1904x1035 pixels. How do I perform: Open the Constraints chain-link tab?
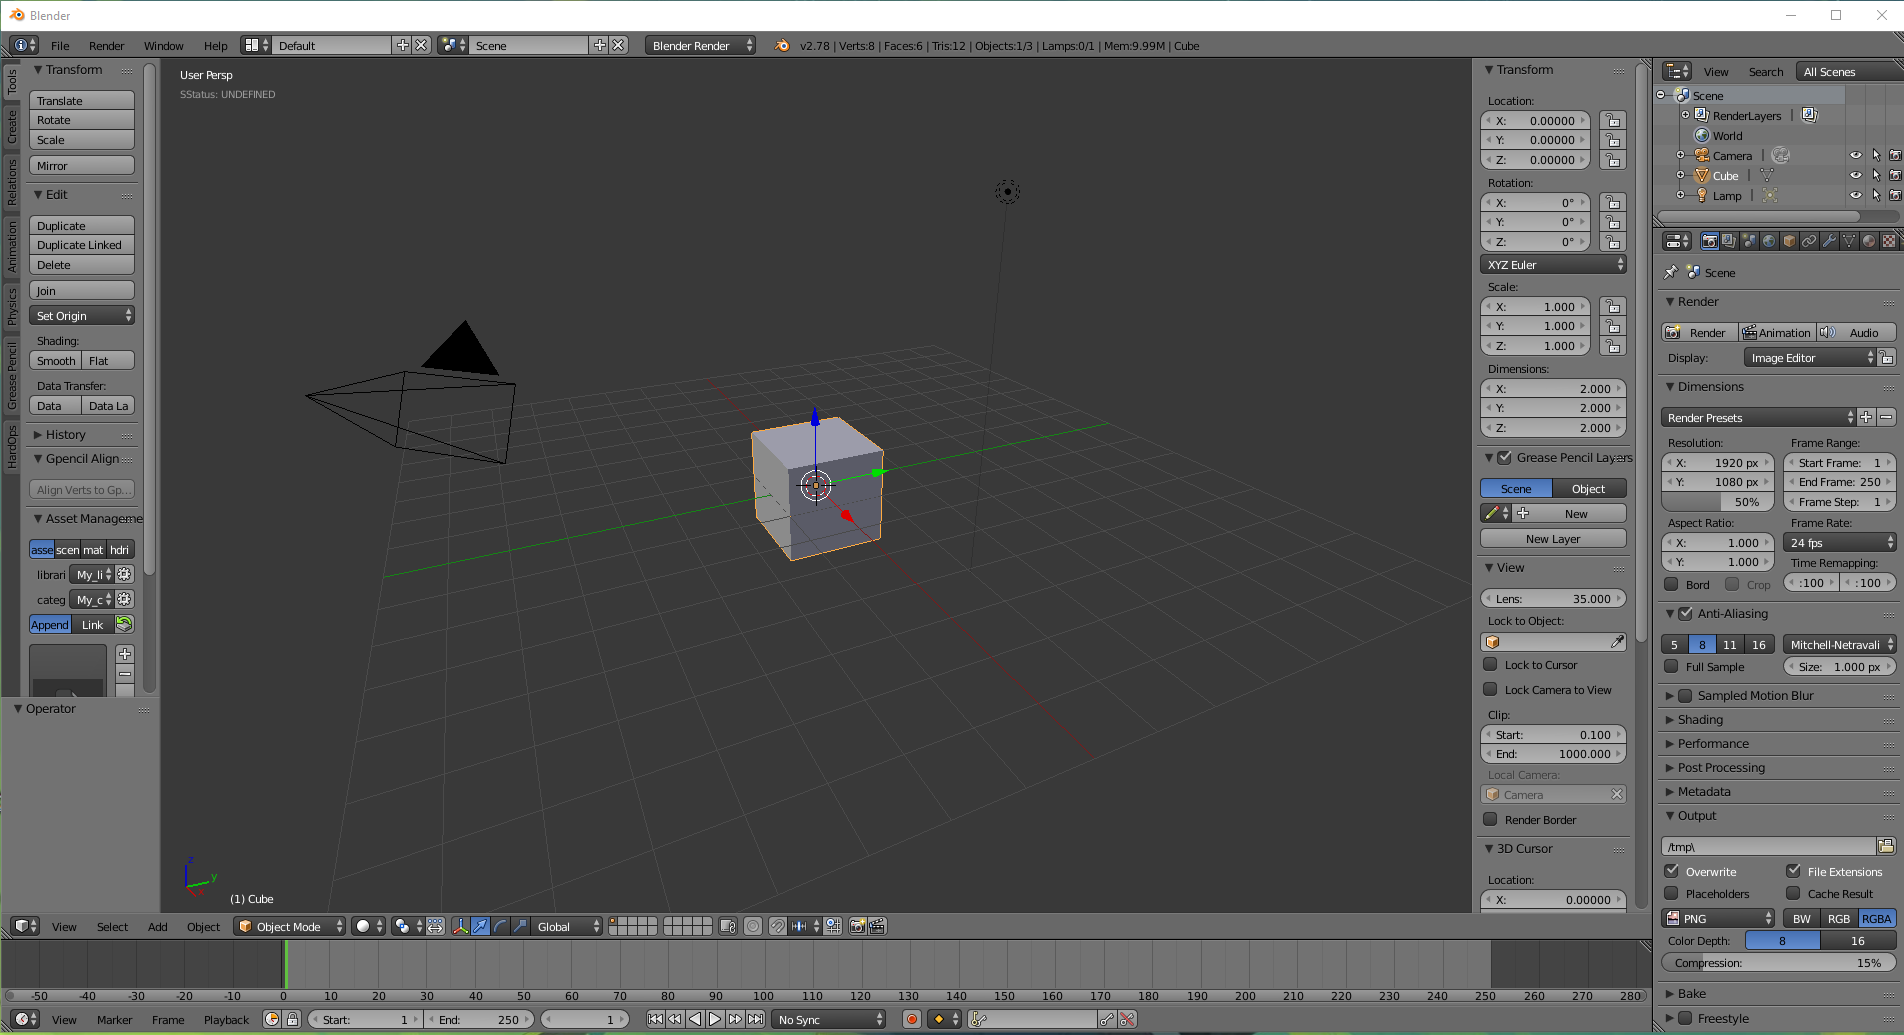pos(1809,241)
